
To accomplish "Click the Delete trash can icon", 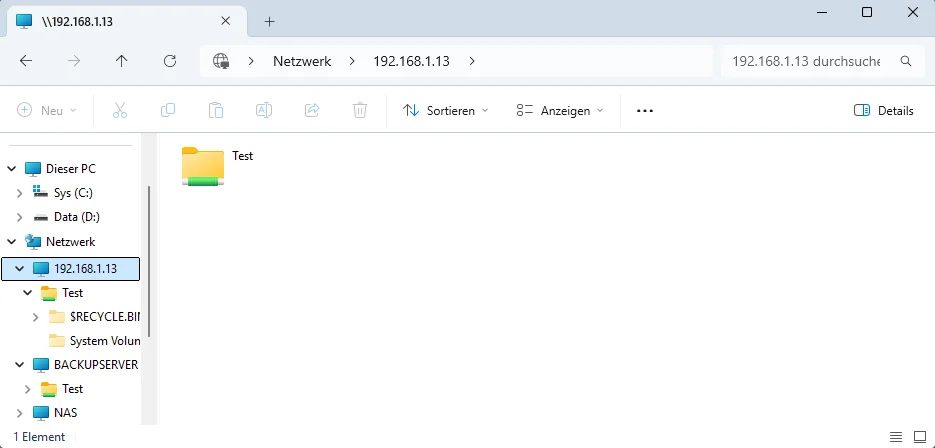I will pos(360,110).
